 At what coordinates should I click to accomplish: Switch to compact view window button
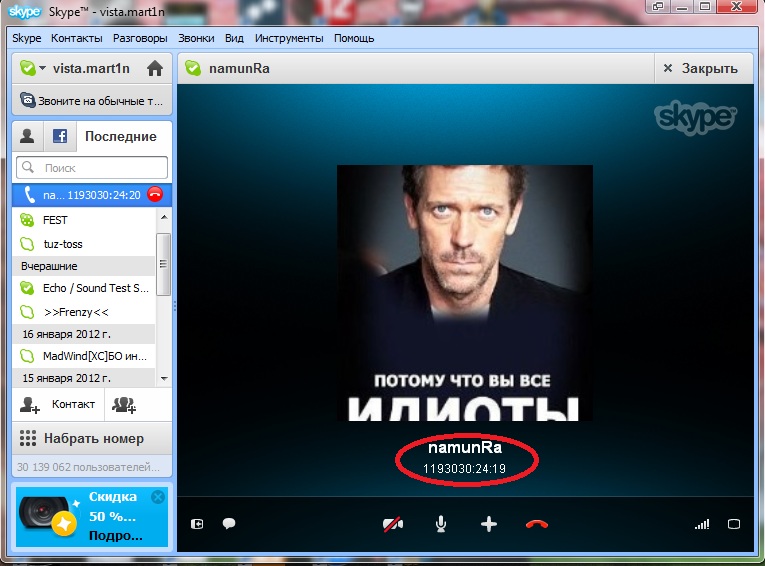pos(658,7)
